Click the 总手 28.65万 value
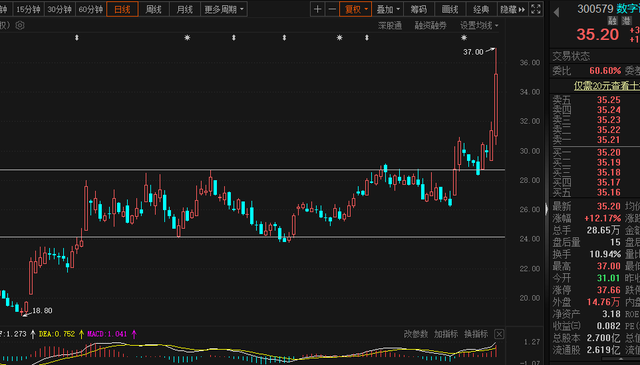The height and width of the screenshot is (365, 640). point(603,231)
